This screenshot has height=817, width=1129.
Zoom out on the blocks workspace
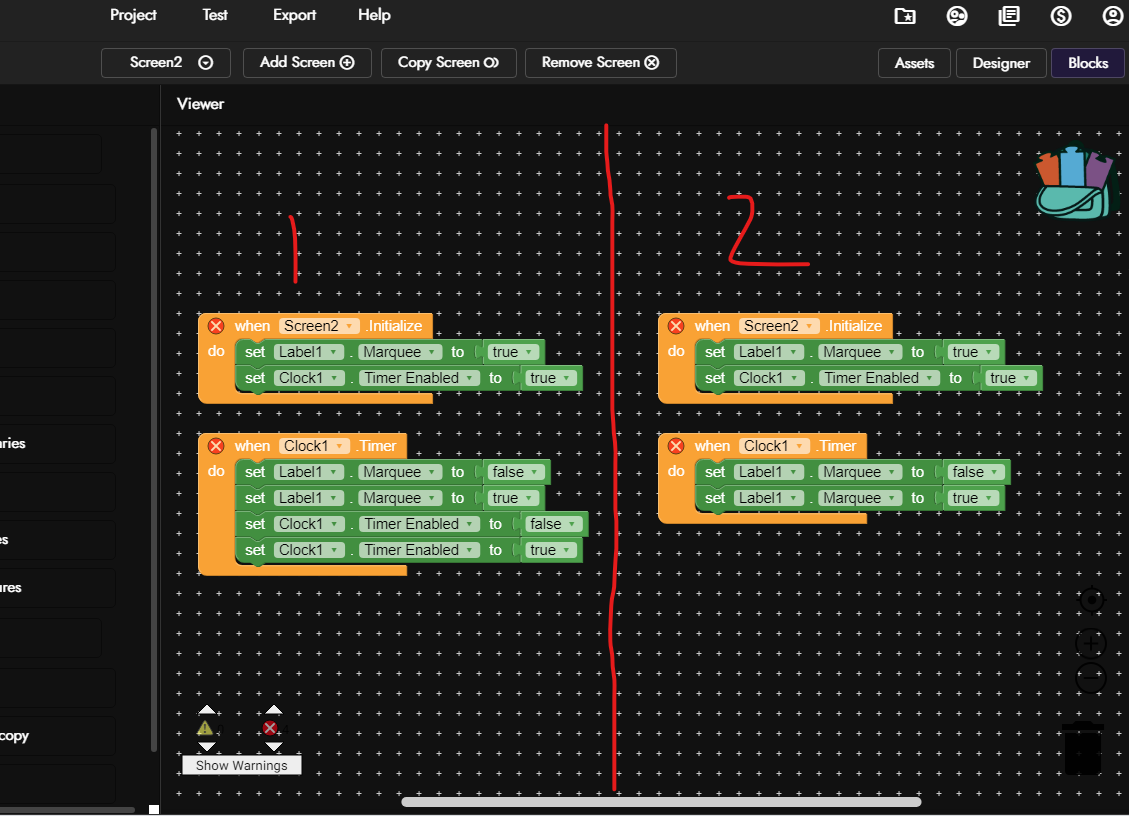1090,678
